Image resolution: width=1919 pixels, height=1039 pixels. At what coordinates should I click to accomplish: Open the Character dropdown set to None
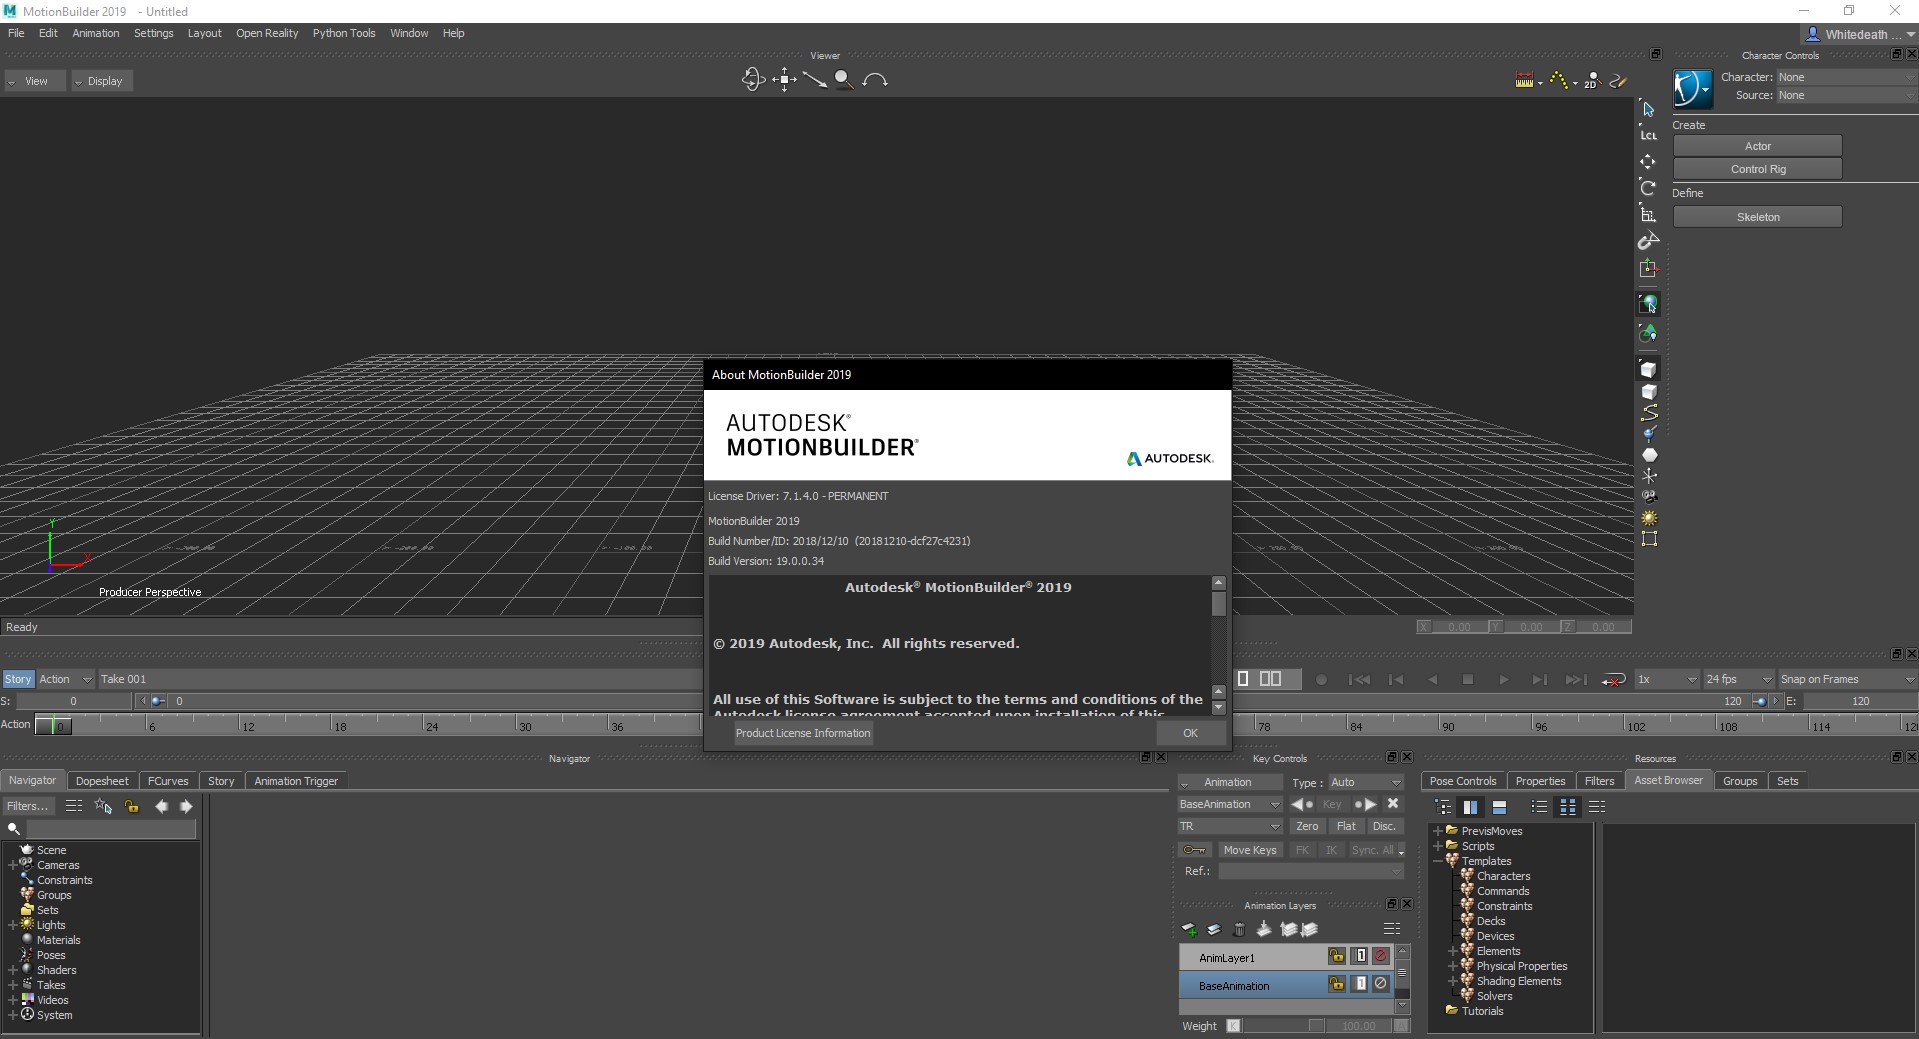1846,77
